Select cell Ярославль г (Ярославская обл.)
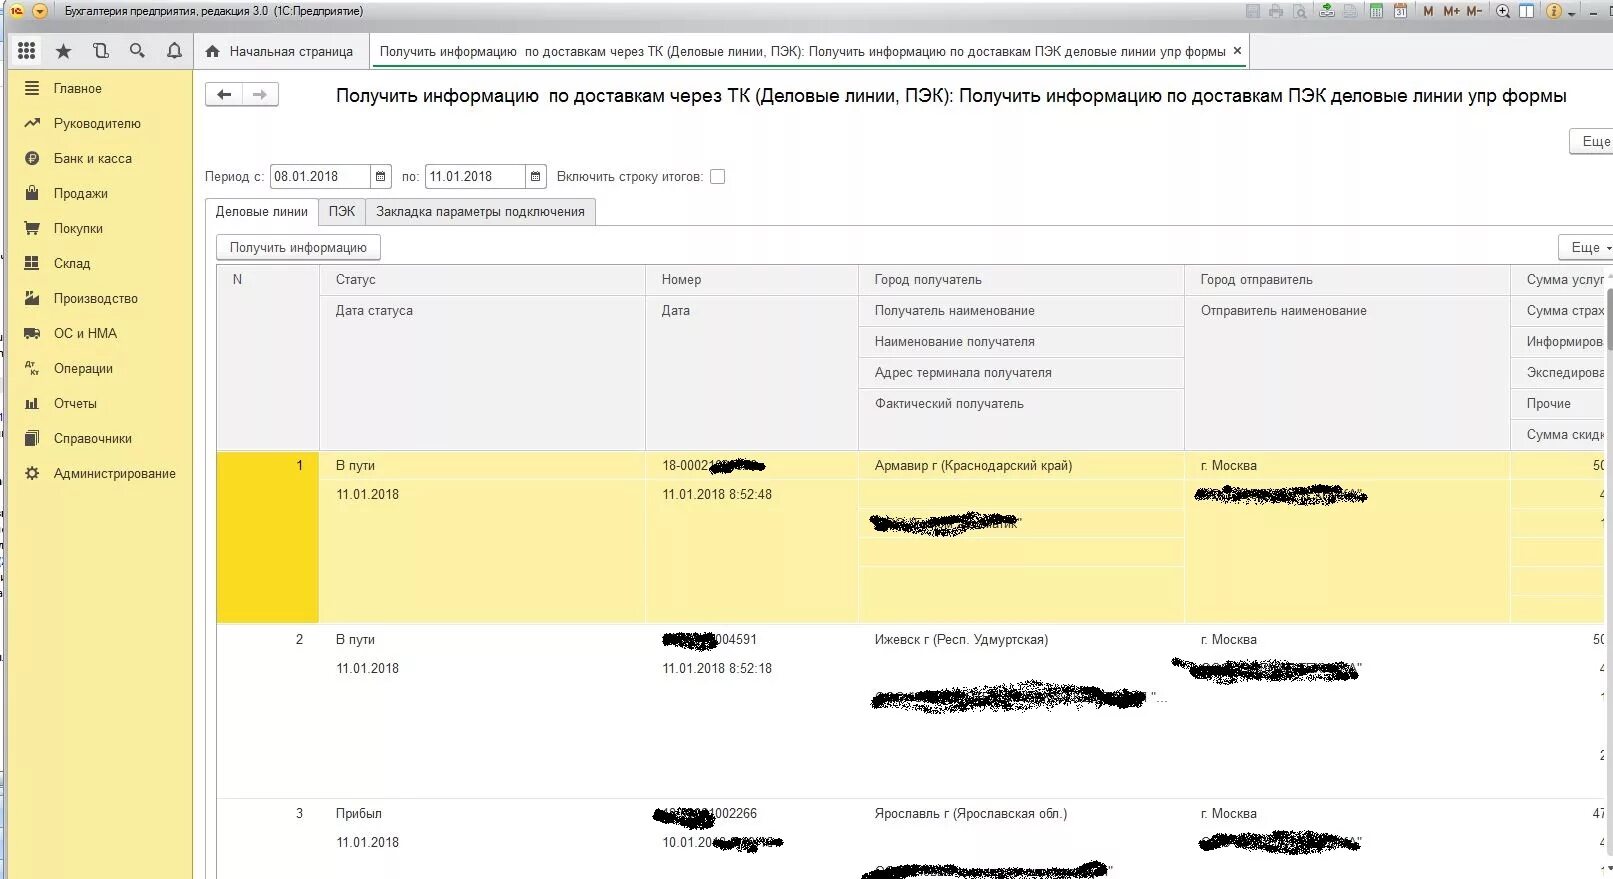This screenshot has height=879, width=1613. 1021,814
